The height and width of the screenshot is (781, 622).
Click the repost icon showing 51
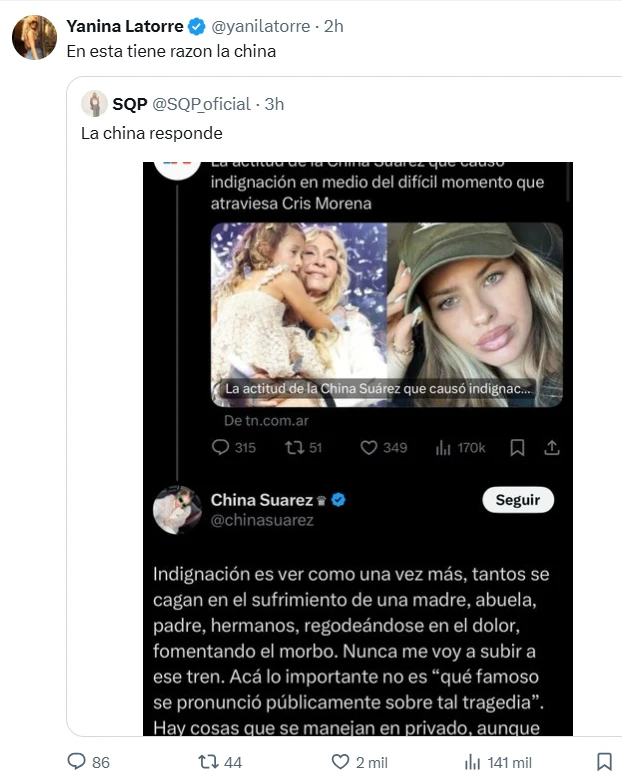(x=295, y=448)
